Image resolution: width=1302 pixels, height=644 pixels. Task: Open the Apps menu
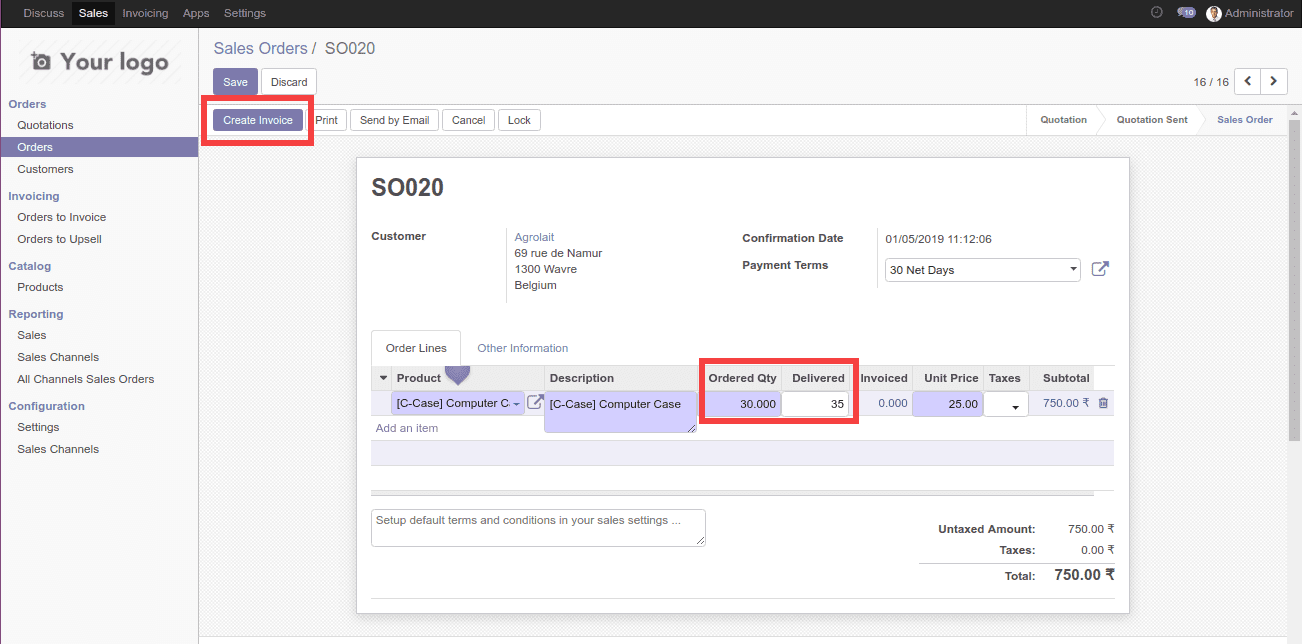click(x=196, y=13)
